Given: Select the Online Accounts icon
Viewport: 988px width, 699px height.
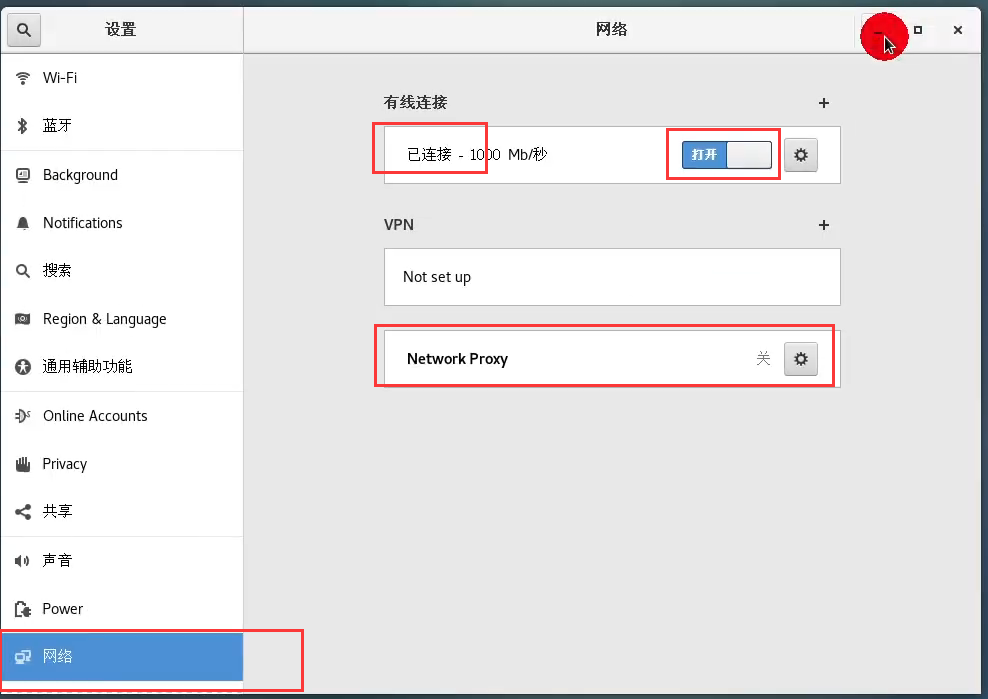Looking at the screenshot, I should (x=23, y=416).
